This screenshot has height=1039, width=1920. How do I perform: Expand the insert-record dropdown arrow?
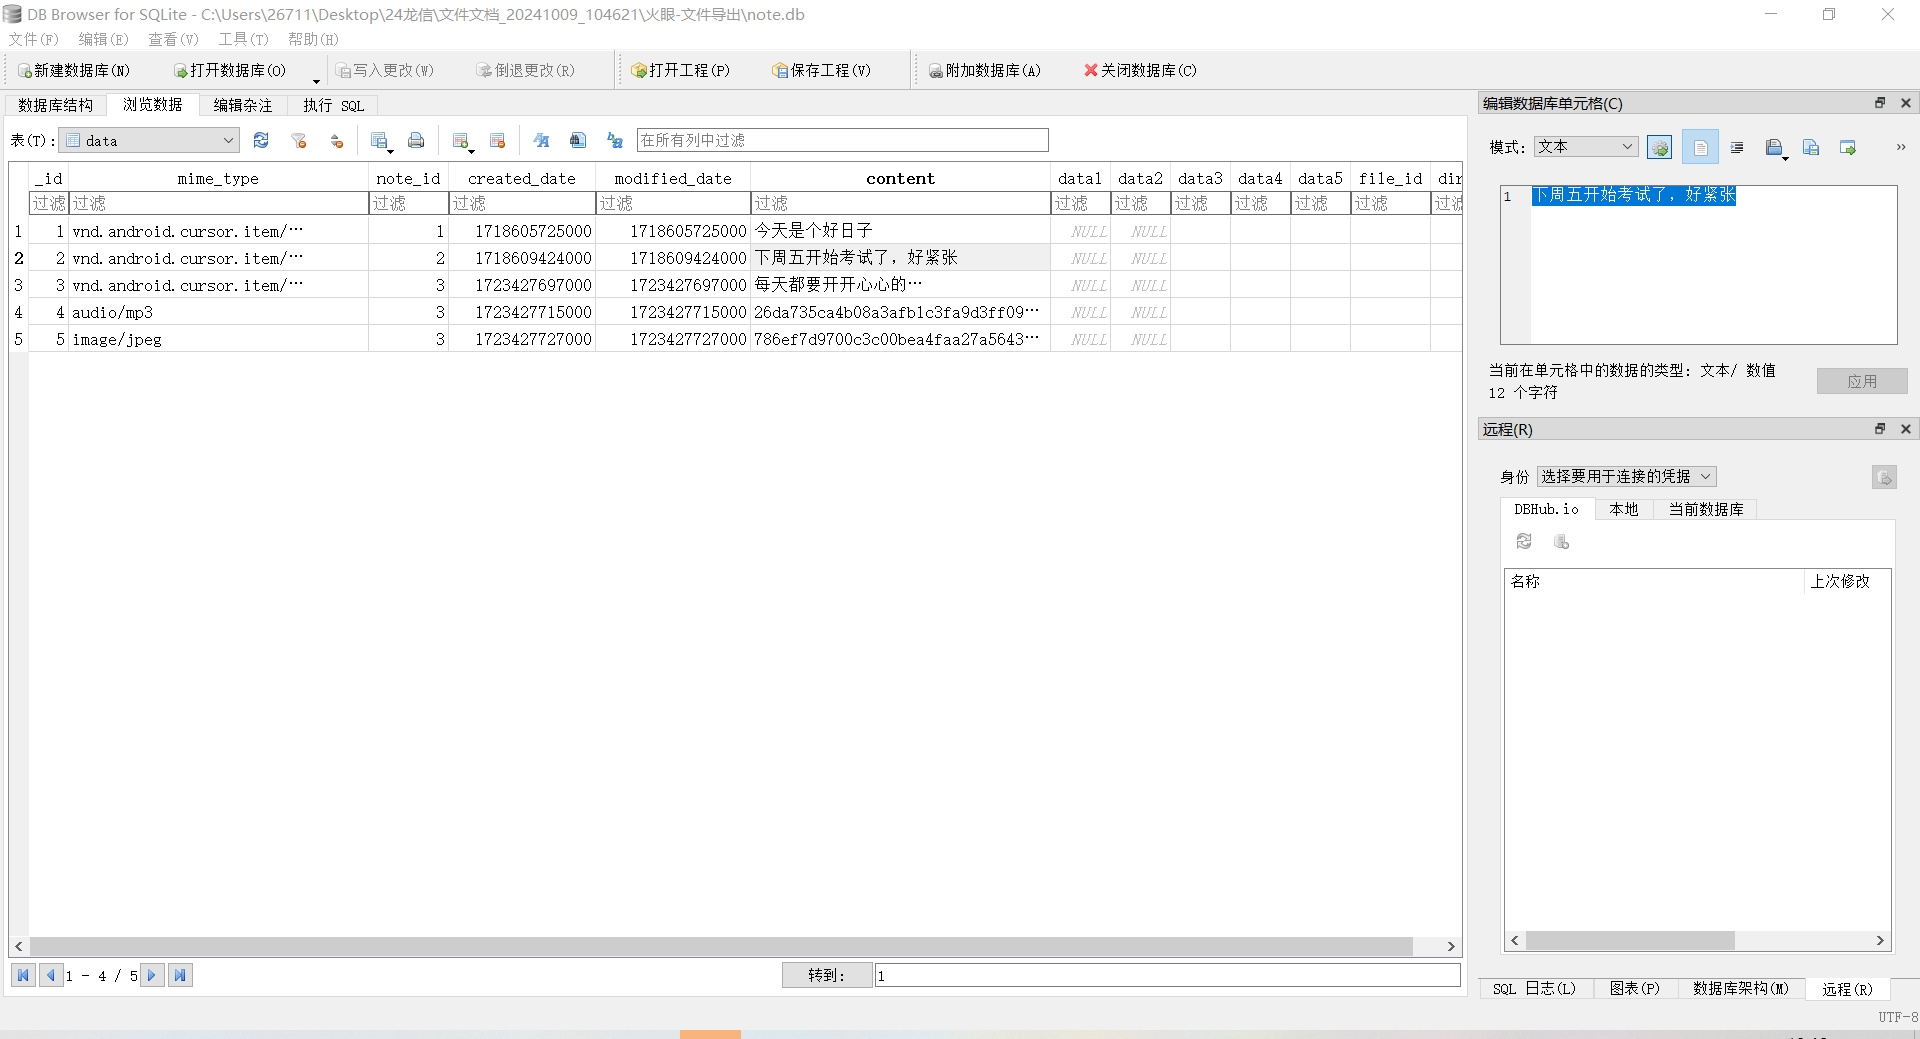click(471, 151)
